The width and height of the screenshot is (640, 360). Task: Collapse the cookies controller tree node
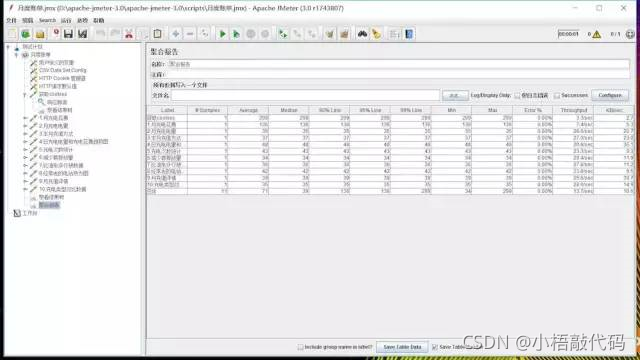(x=24, y=94)
